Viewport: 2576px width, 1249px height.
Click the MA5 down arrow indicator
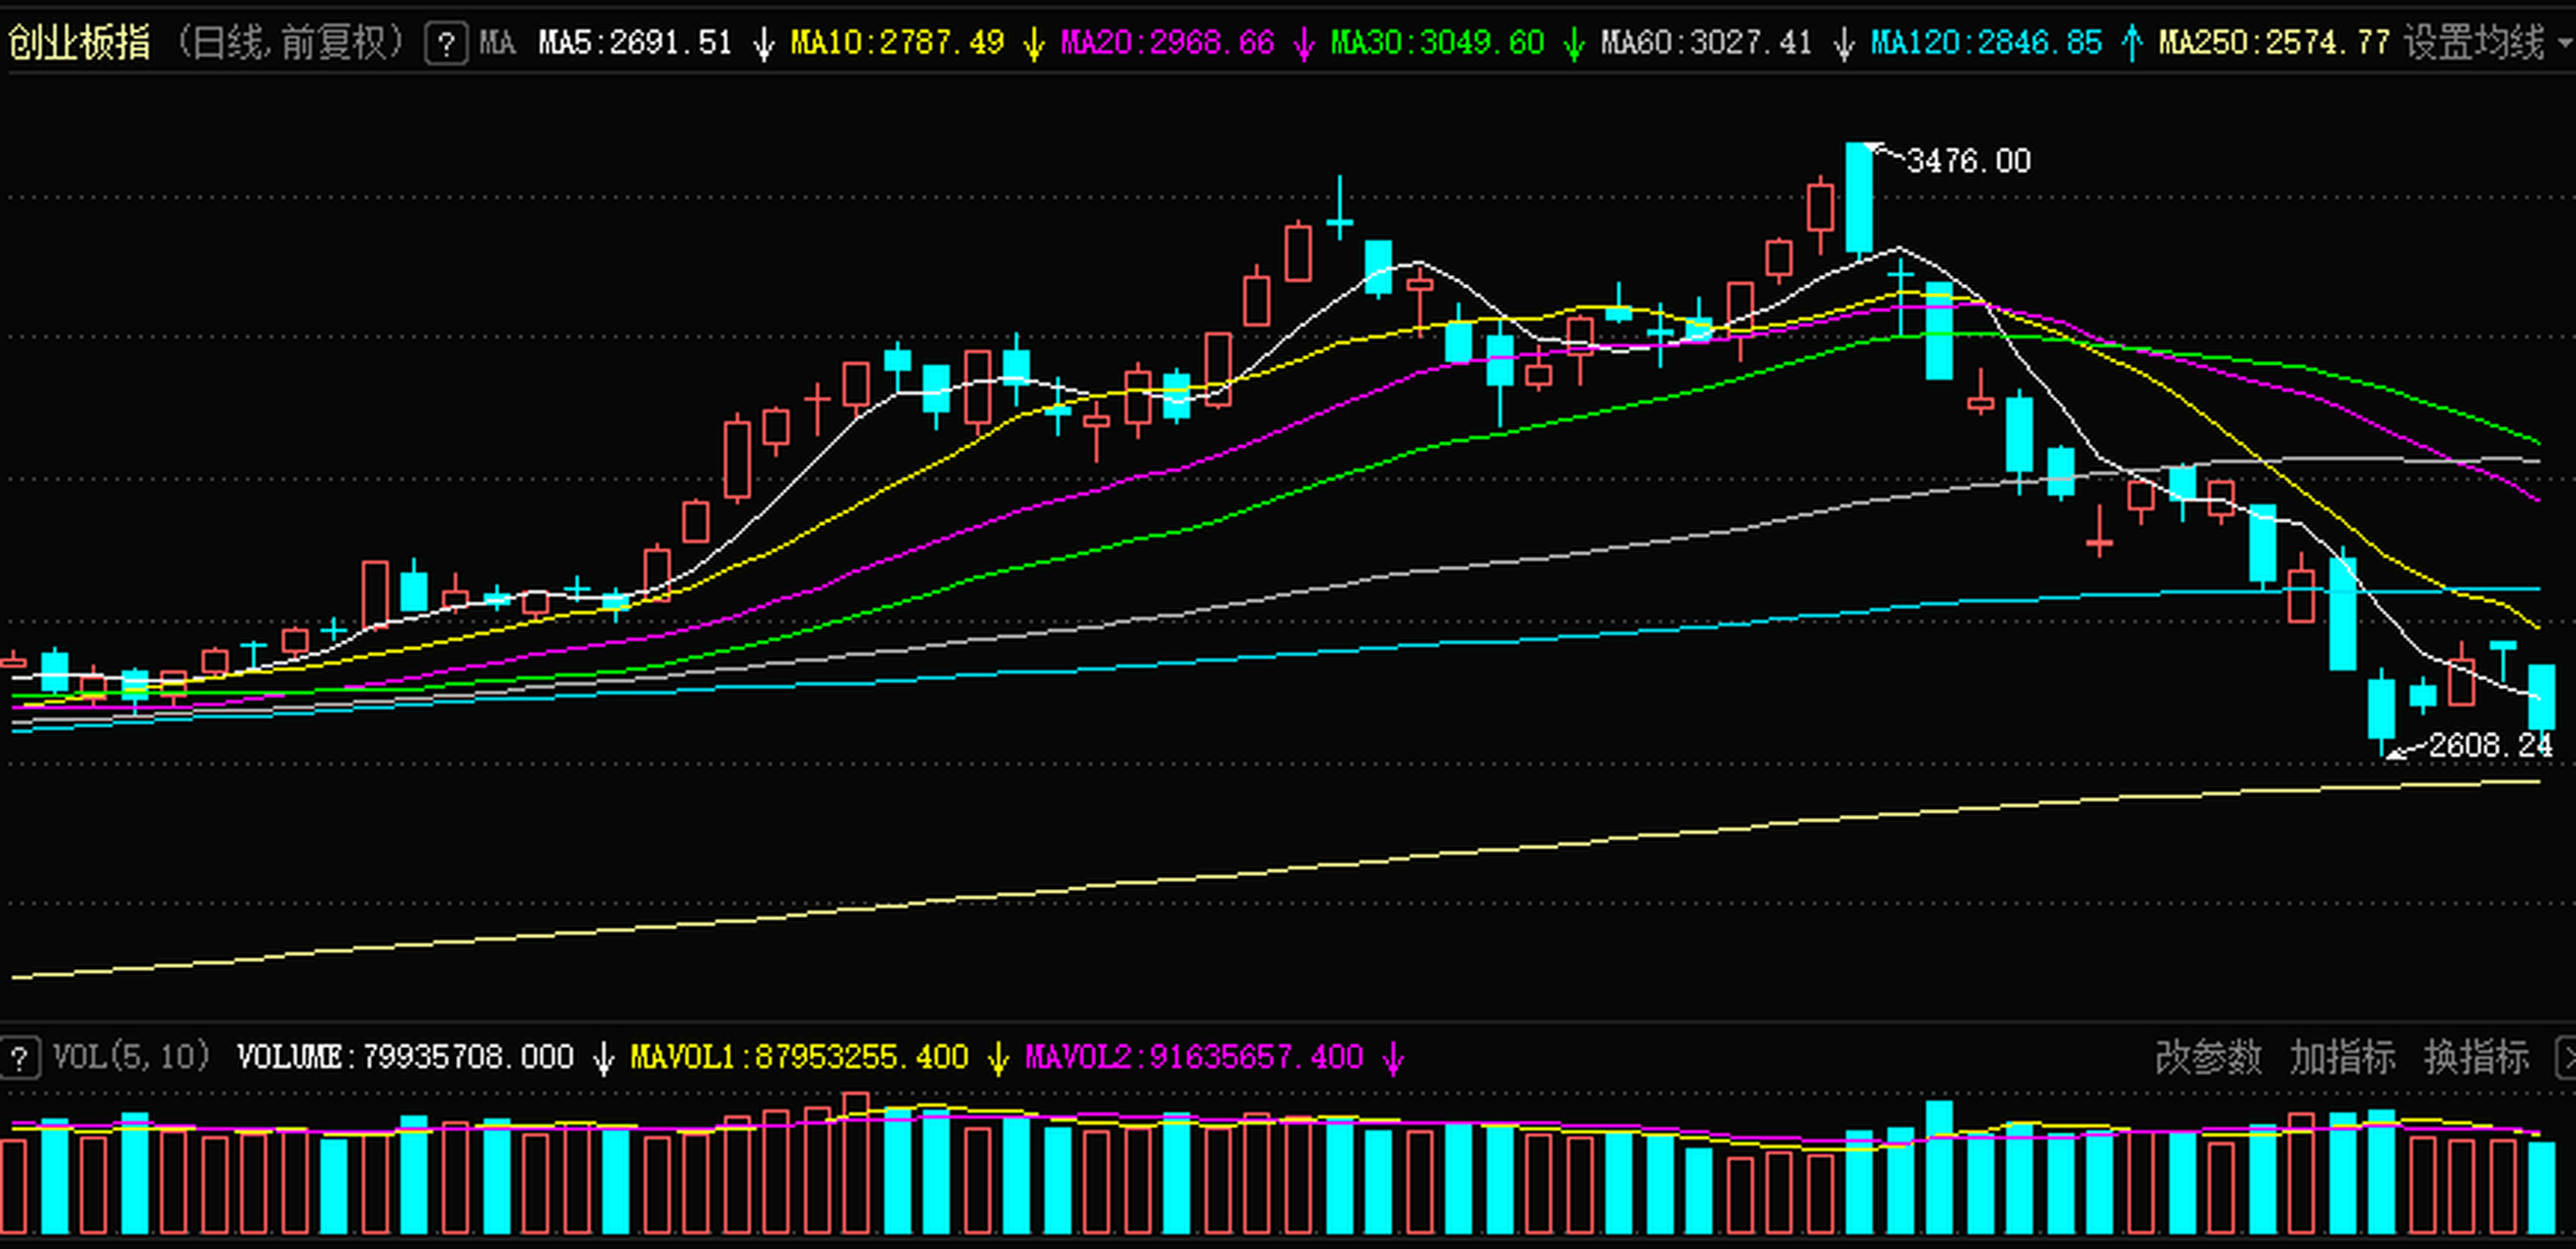point(764,44)
